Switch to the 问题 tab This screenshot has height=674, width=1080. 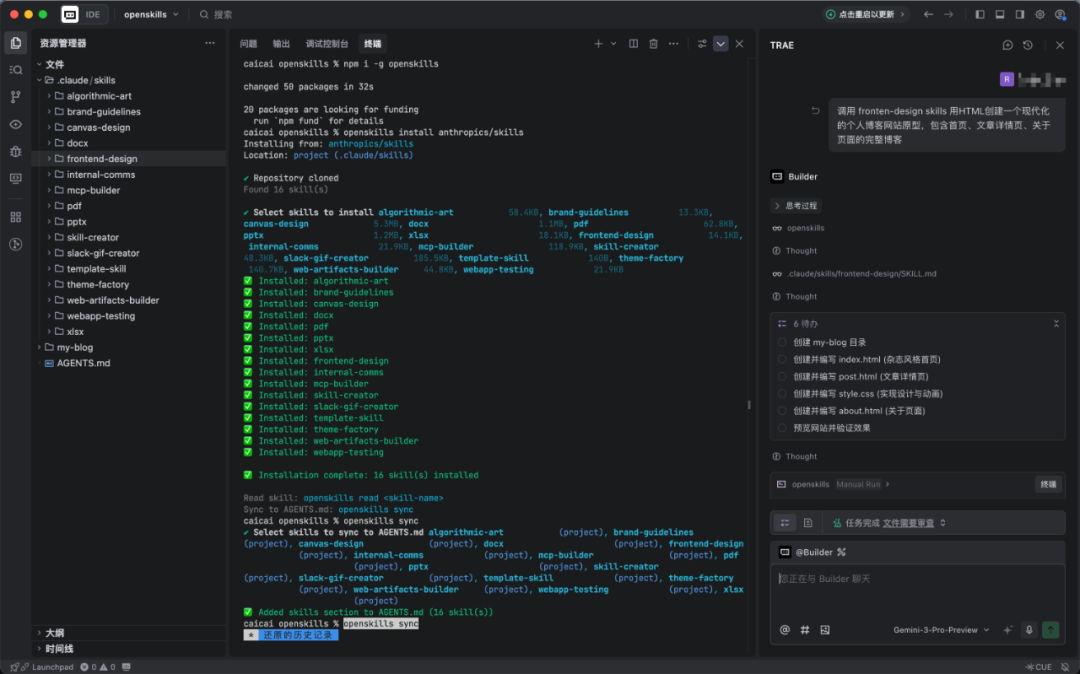click(x=248, y=43)
